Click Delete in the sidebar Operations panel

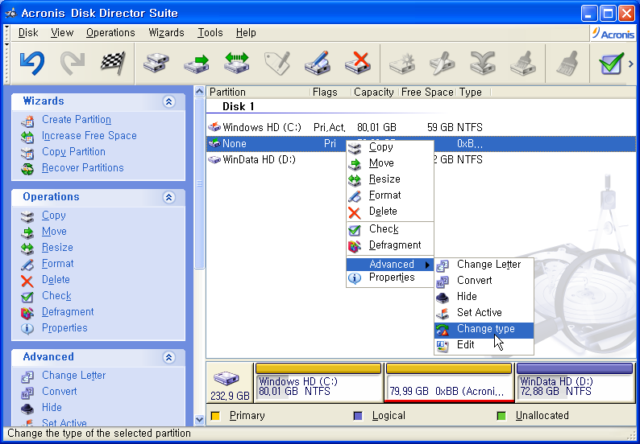pyautogui.click(x=56, y=280)
